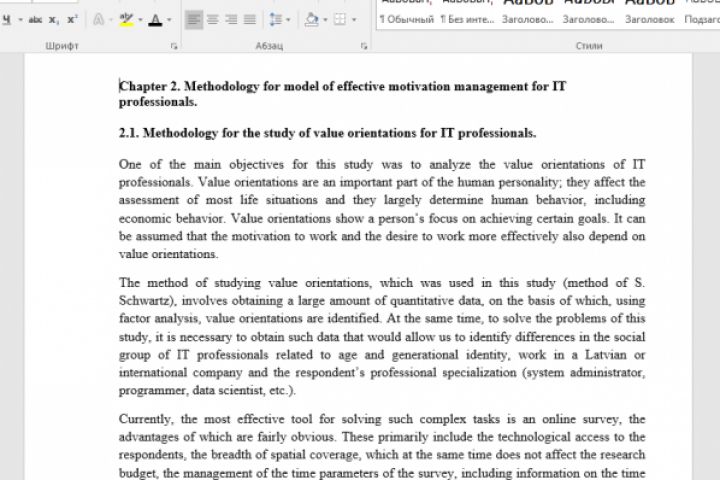720x480 pixels.
Task: Justify paragraph text
Action: coord(249,19)
